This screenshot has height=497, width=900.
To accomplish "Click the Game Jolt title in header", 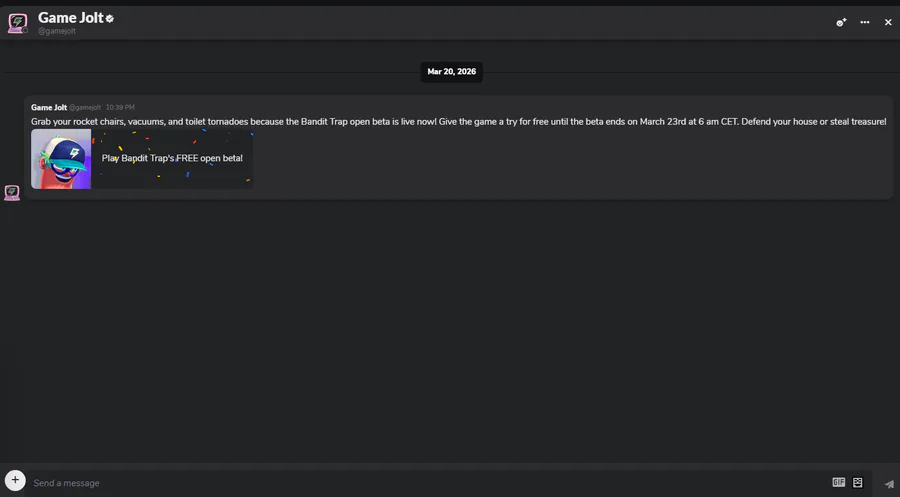I will point(69,17).
